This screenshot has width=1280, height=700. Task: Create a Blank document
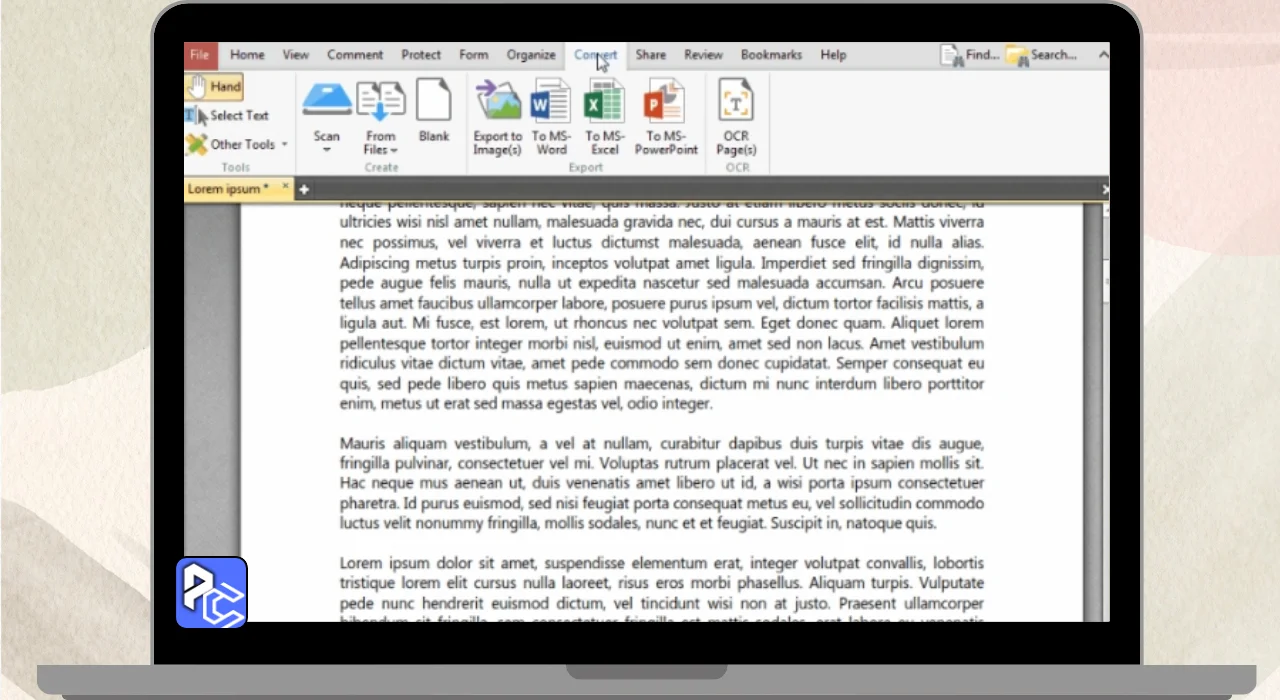[x=434, y=111]
